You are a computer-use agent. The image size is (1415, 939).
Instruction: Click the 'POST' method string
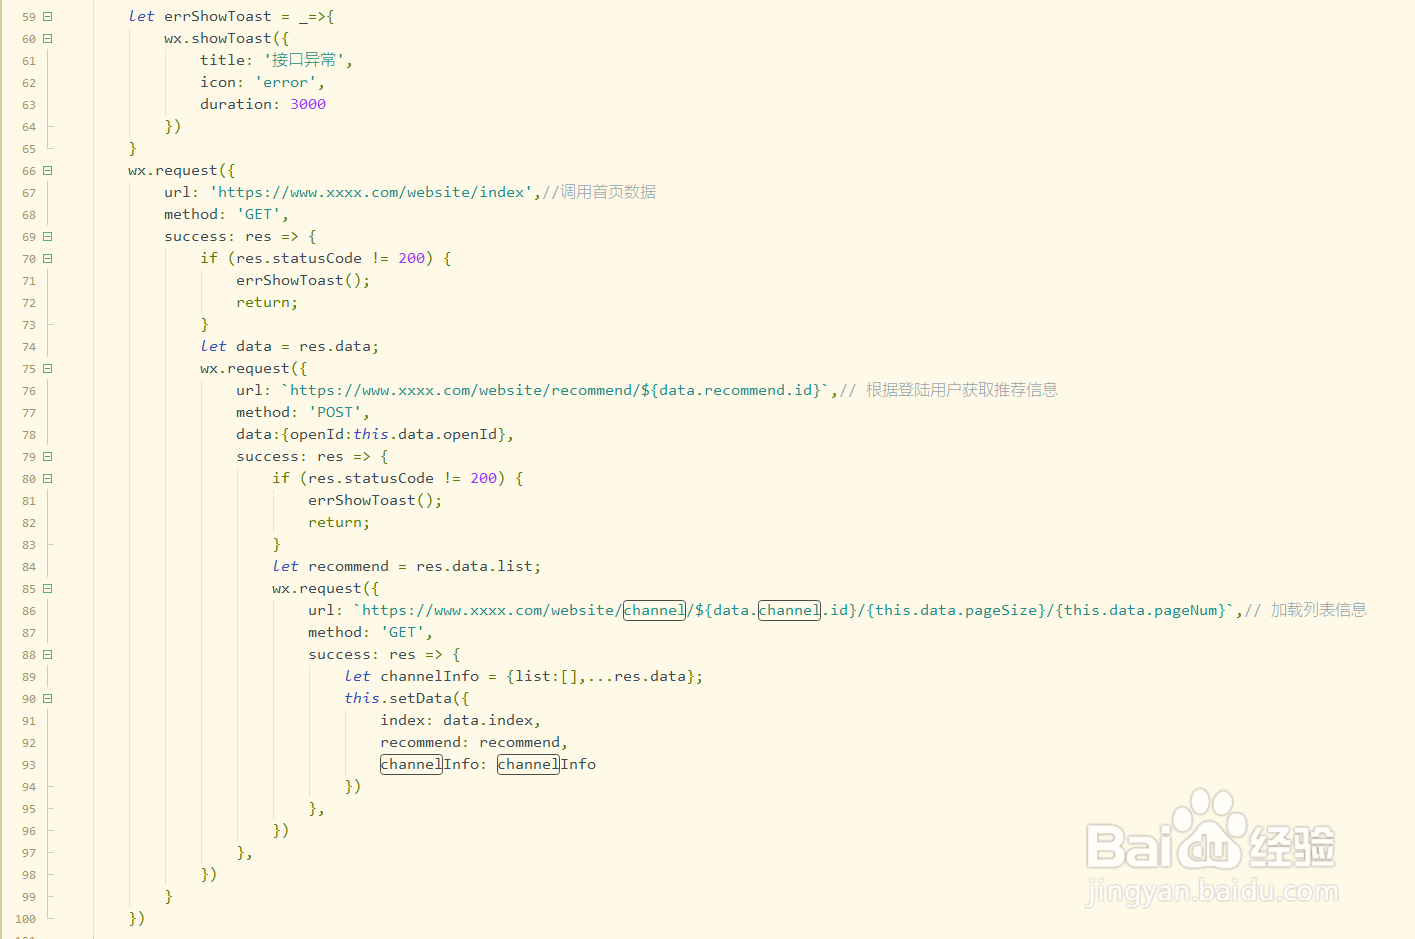(x=335, y=413)
